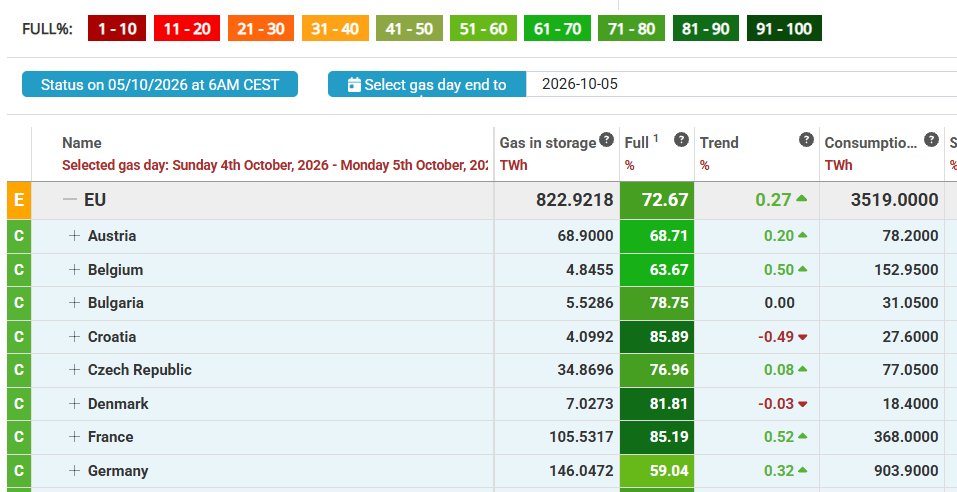Click Denmark's full percentage 81.81
Viewport: 957px width, 492px height.
point(669,403)
